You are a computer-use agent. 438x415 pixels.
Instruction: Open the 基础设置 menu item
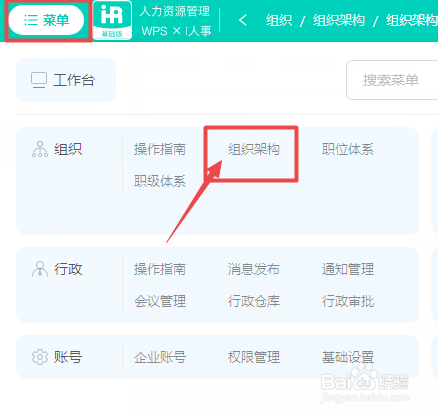[348, 357]
